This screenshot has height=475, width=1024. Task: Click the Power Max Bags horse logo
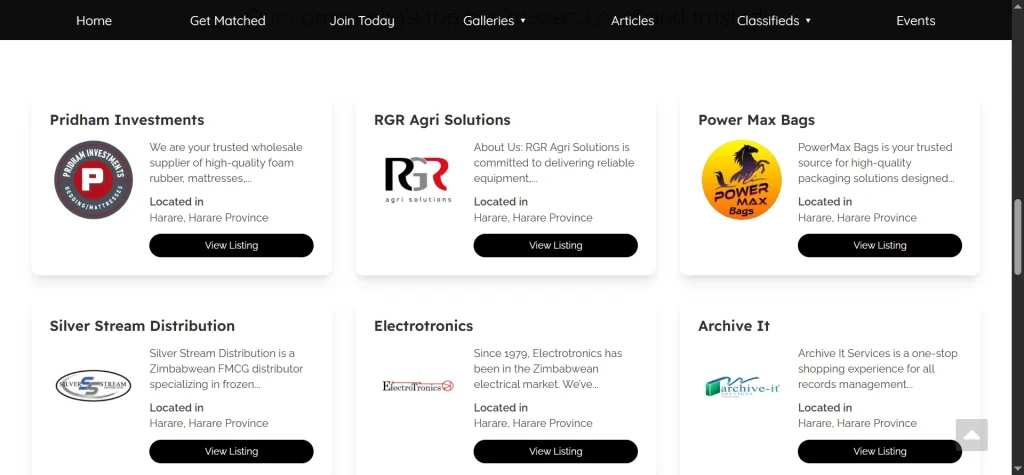coord(741,180)
